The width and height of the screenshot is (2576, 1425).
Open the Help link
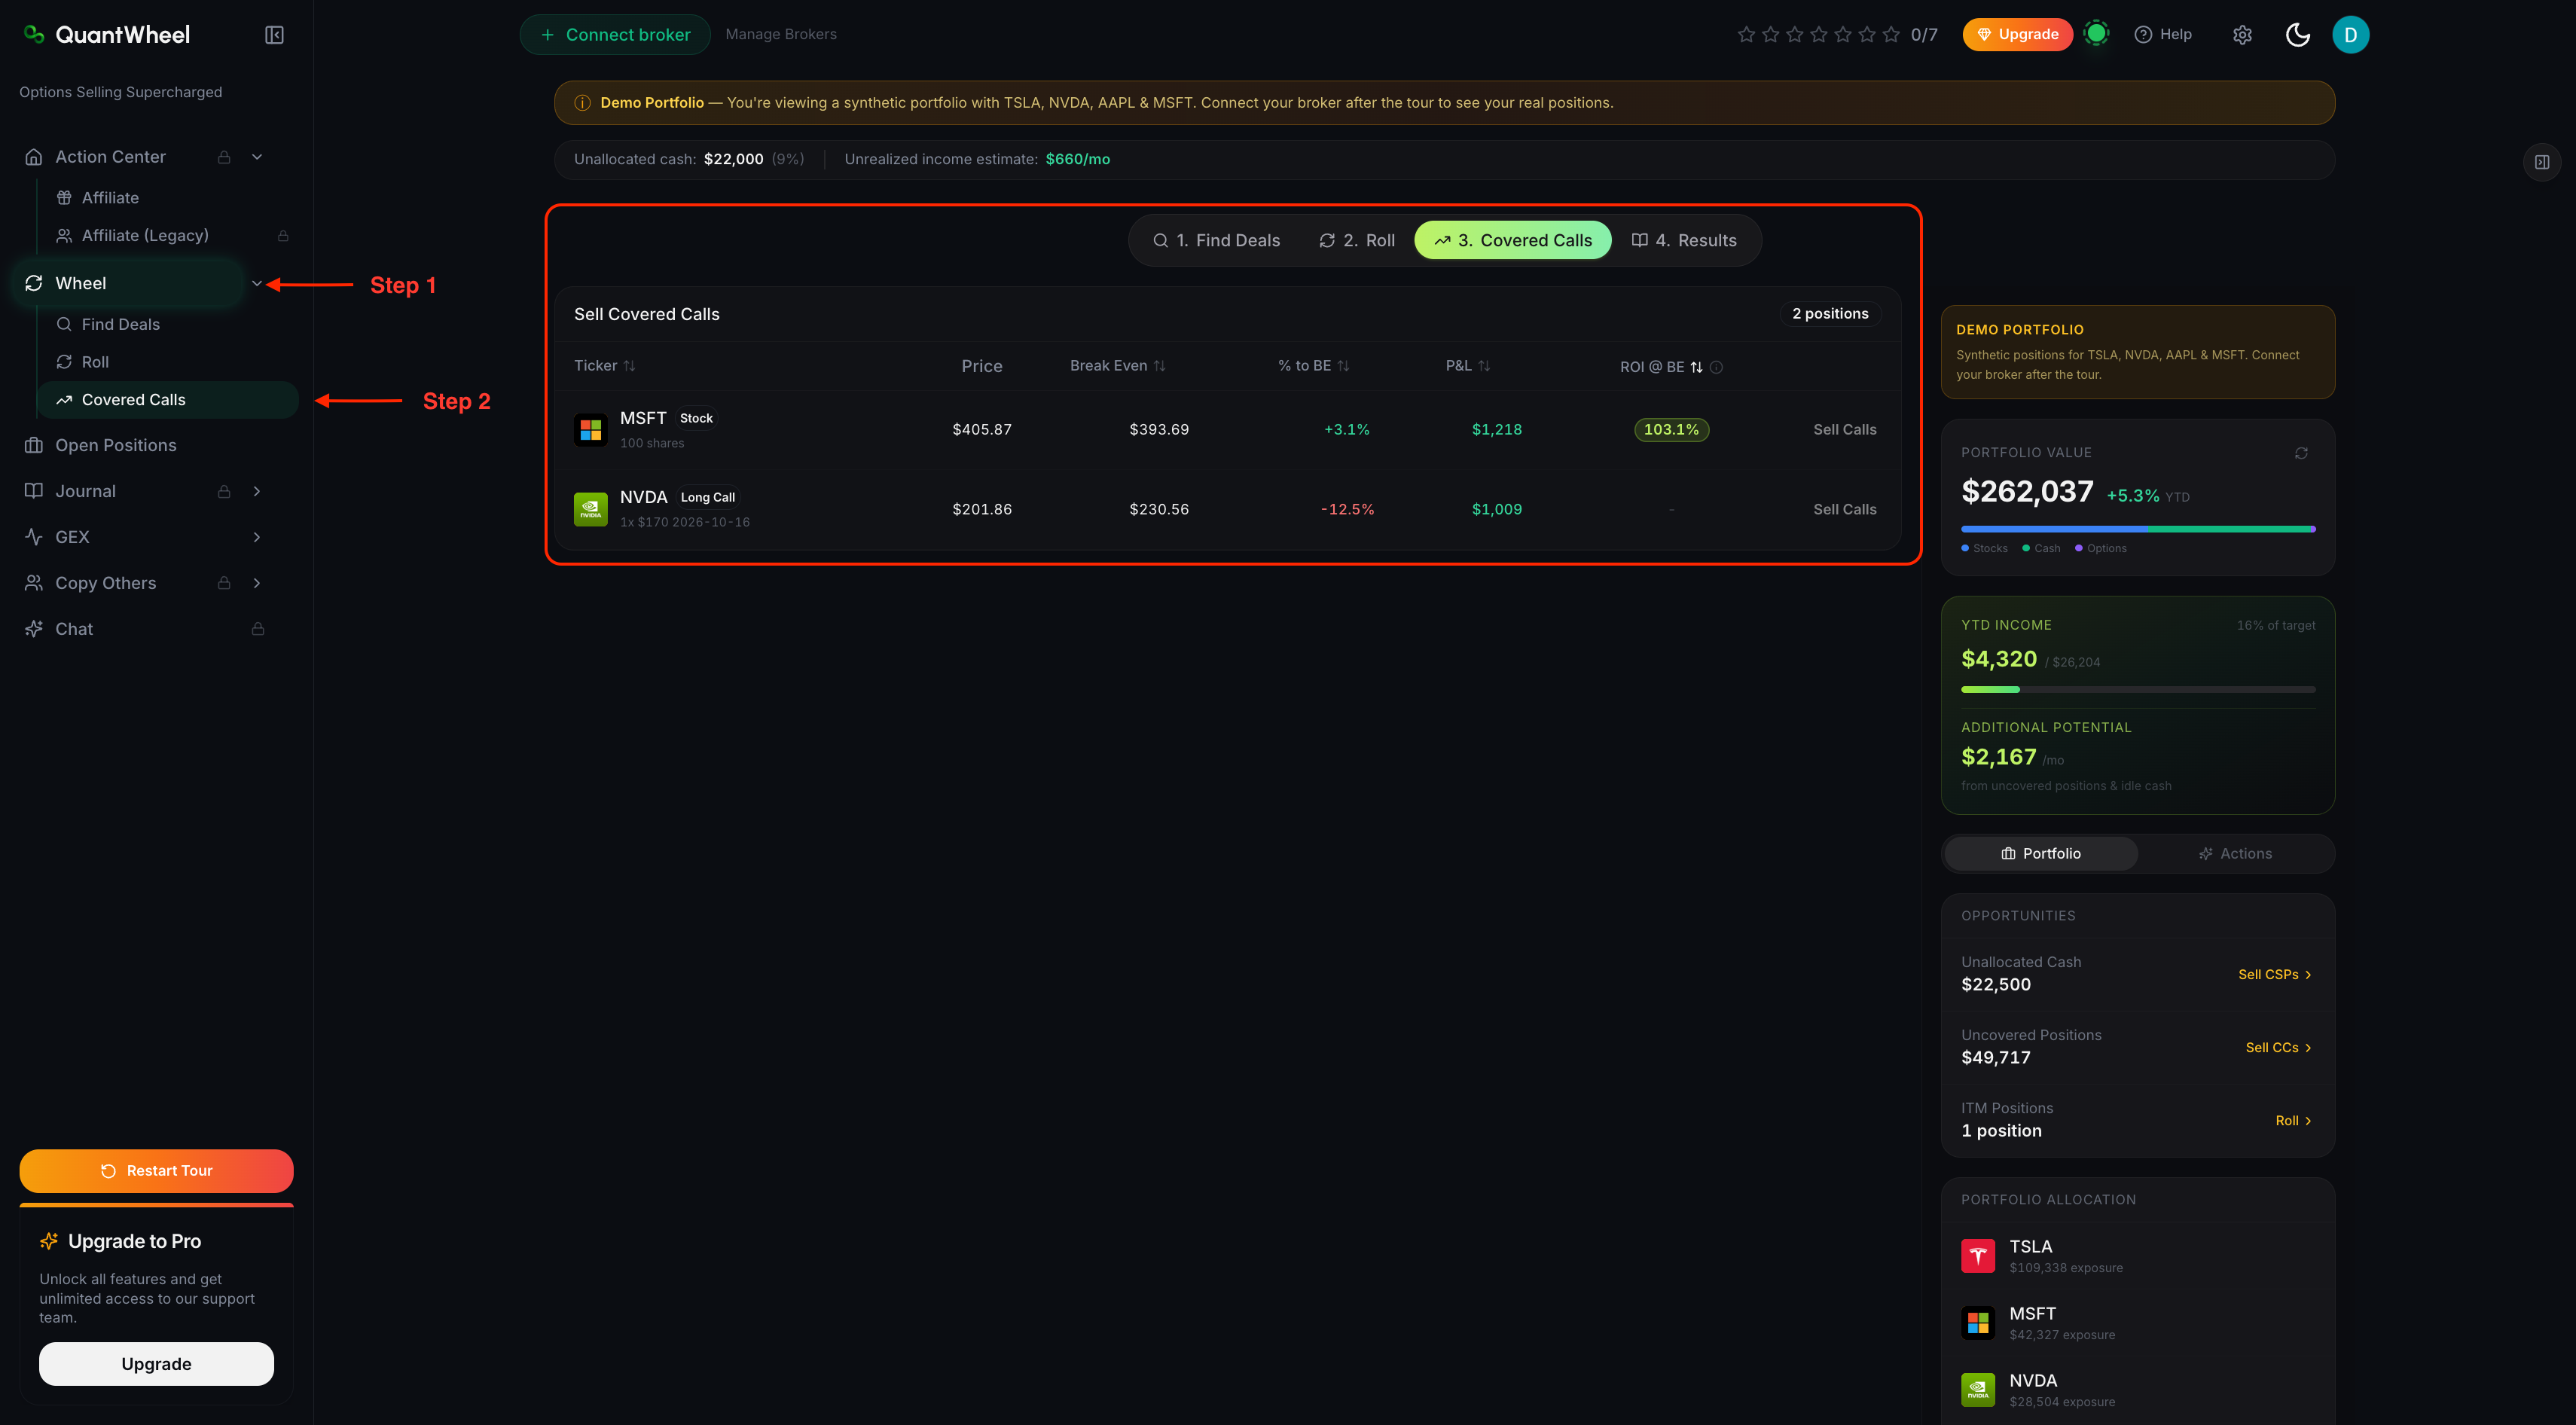2162,35
